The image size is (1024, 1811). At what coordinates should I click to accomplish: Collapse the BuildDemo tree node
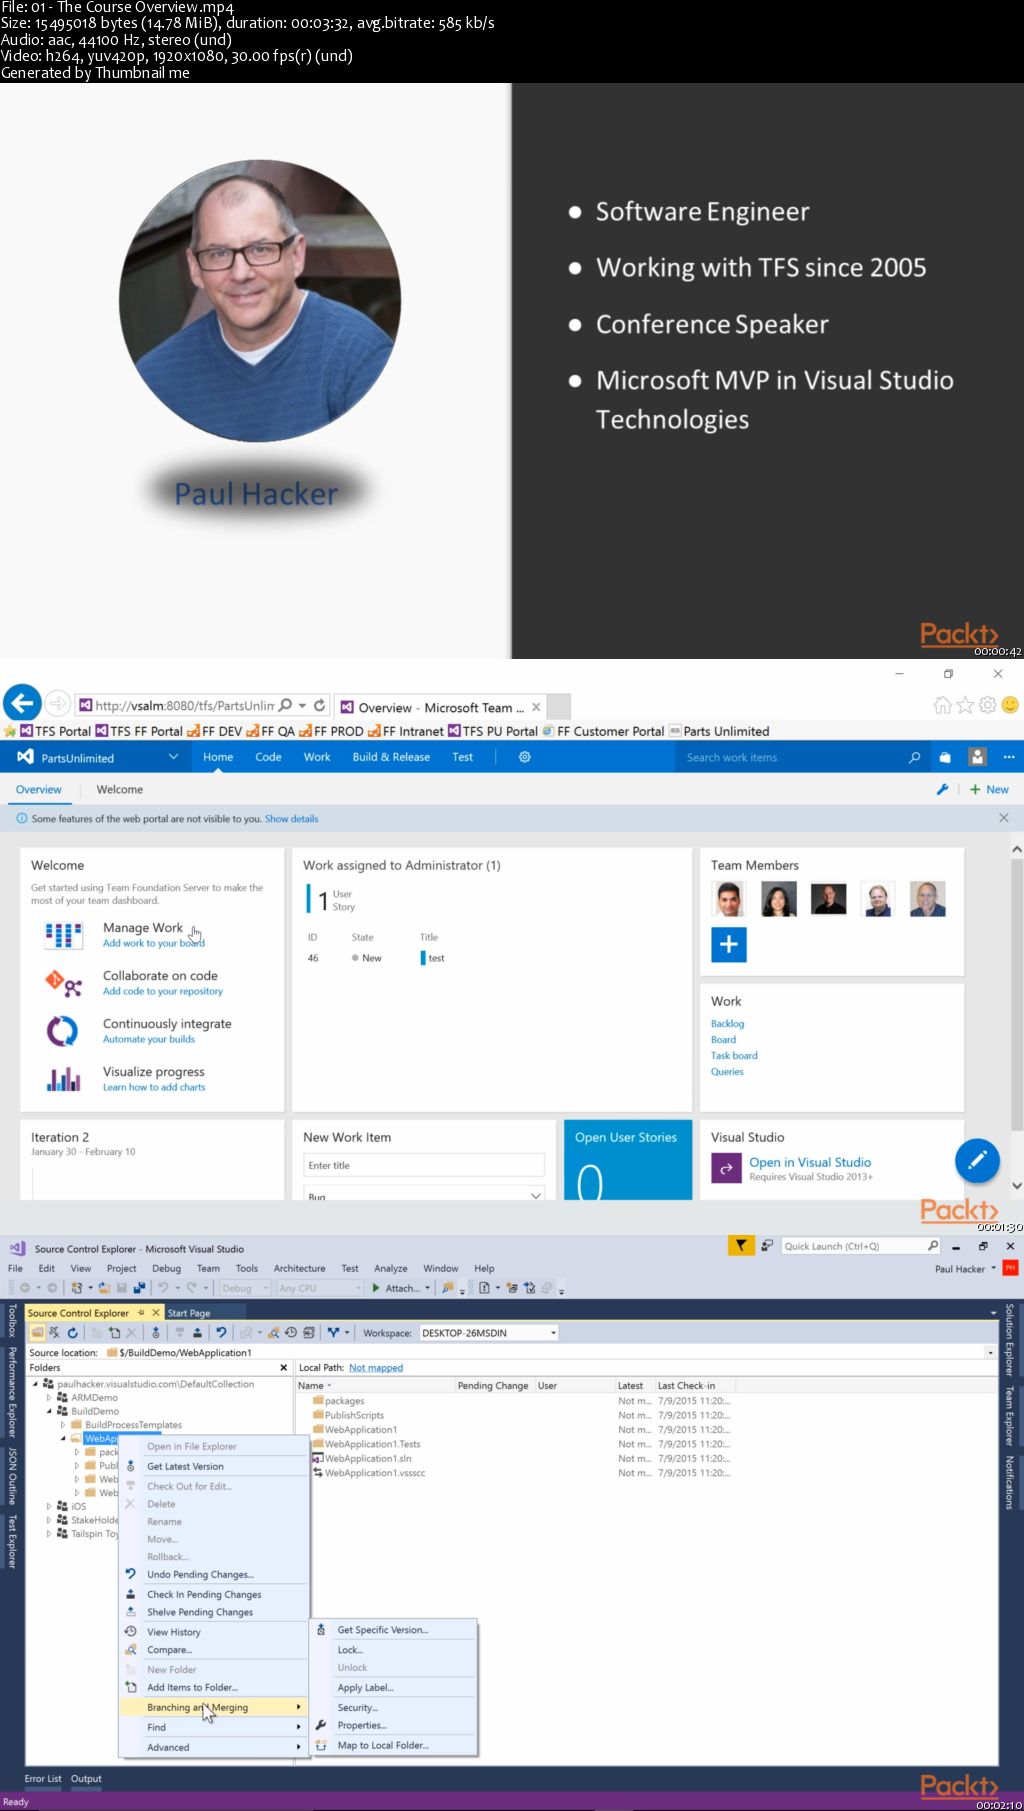coord(48,1411)
